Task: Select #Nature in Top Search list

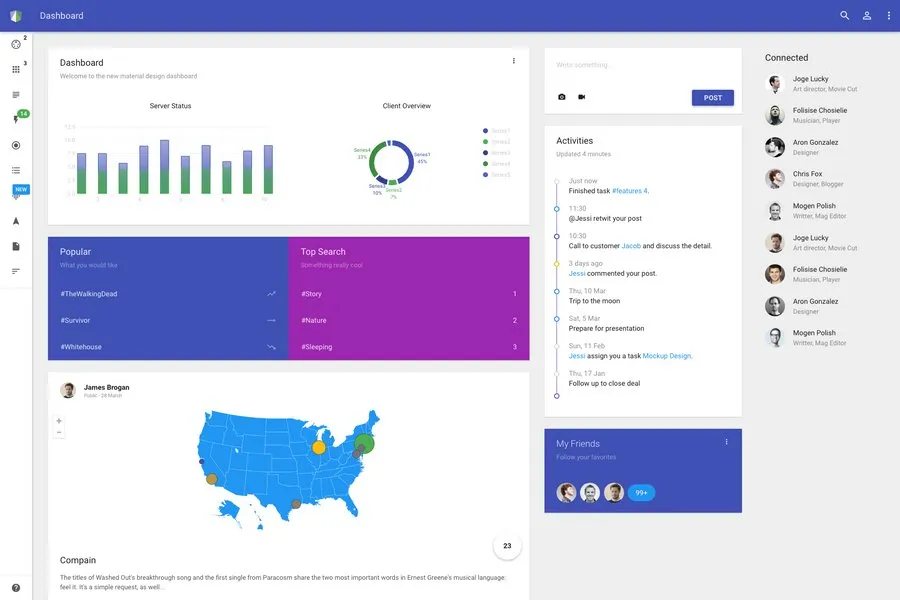Action: pyautogui.click(x=314, y=320)
